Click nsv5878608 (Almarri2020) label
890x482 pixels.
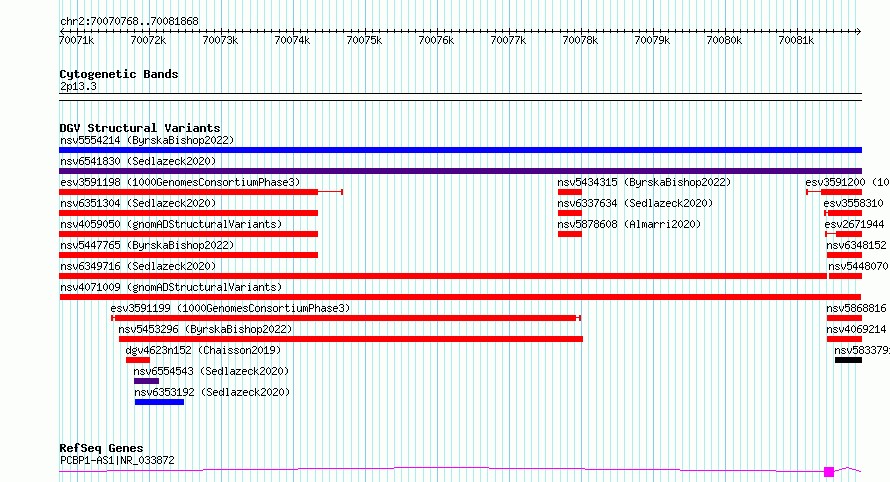629,224
